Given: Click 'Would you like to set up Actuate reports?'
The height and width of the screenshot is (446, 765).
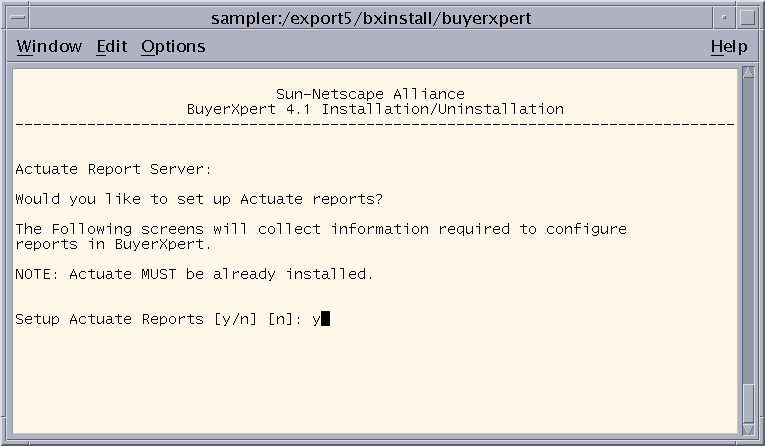Looking at the screenshot, I should 199,199.
